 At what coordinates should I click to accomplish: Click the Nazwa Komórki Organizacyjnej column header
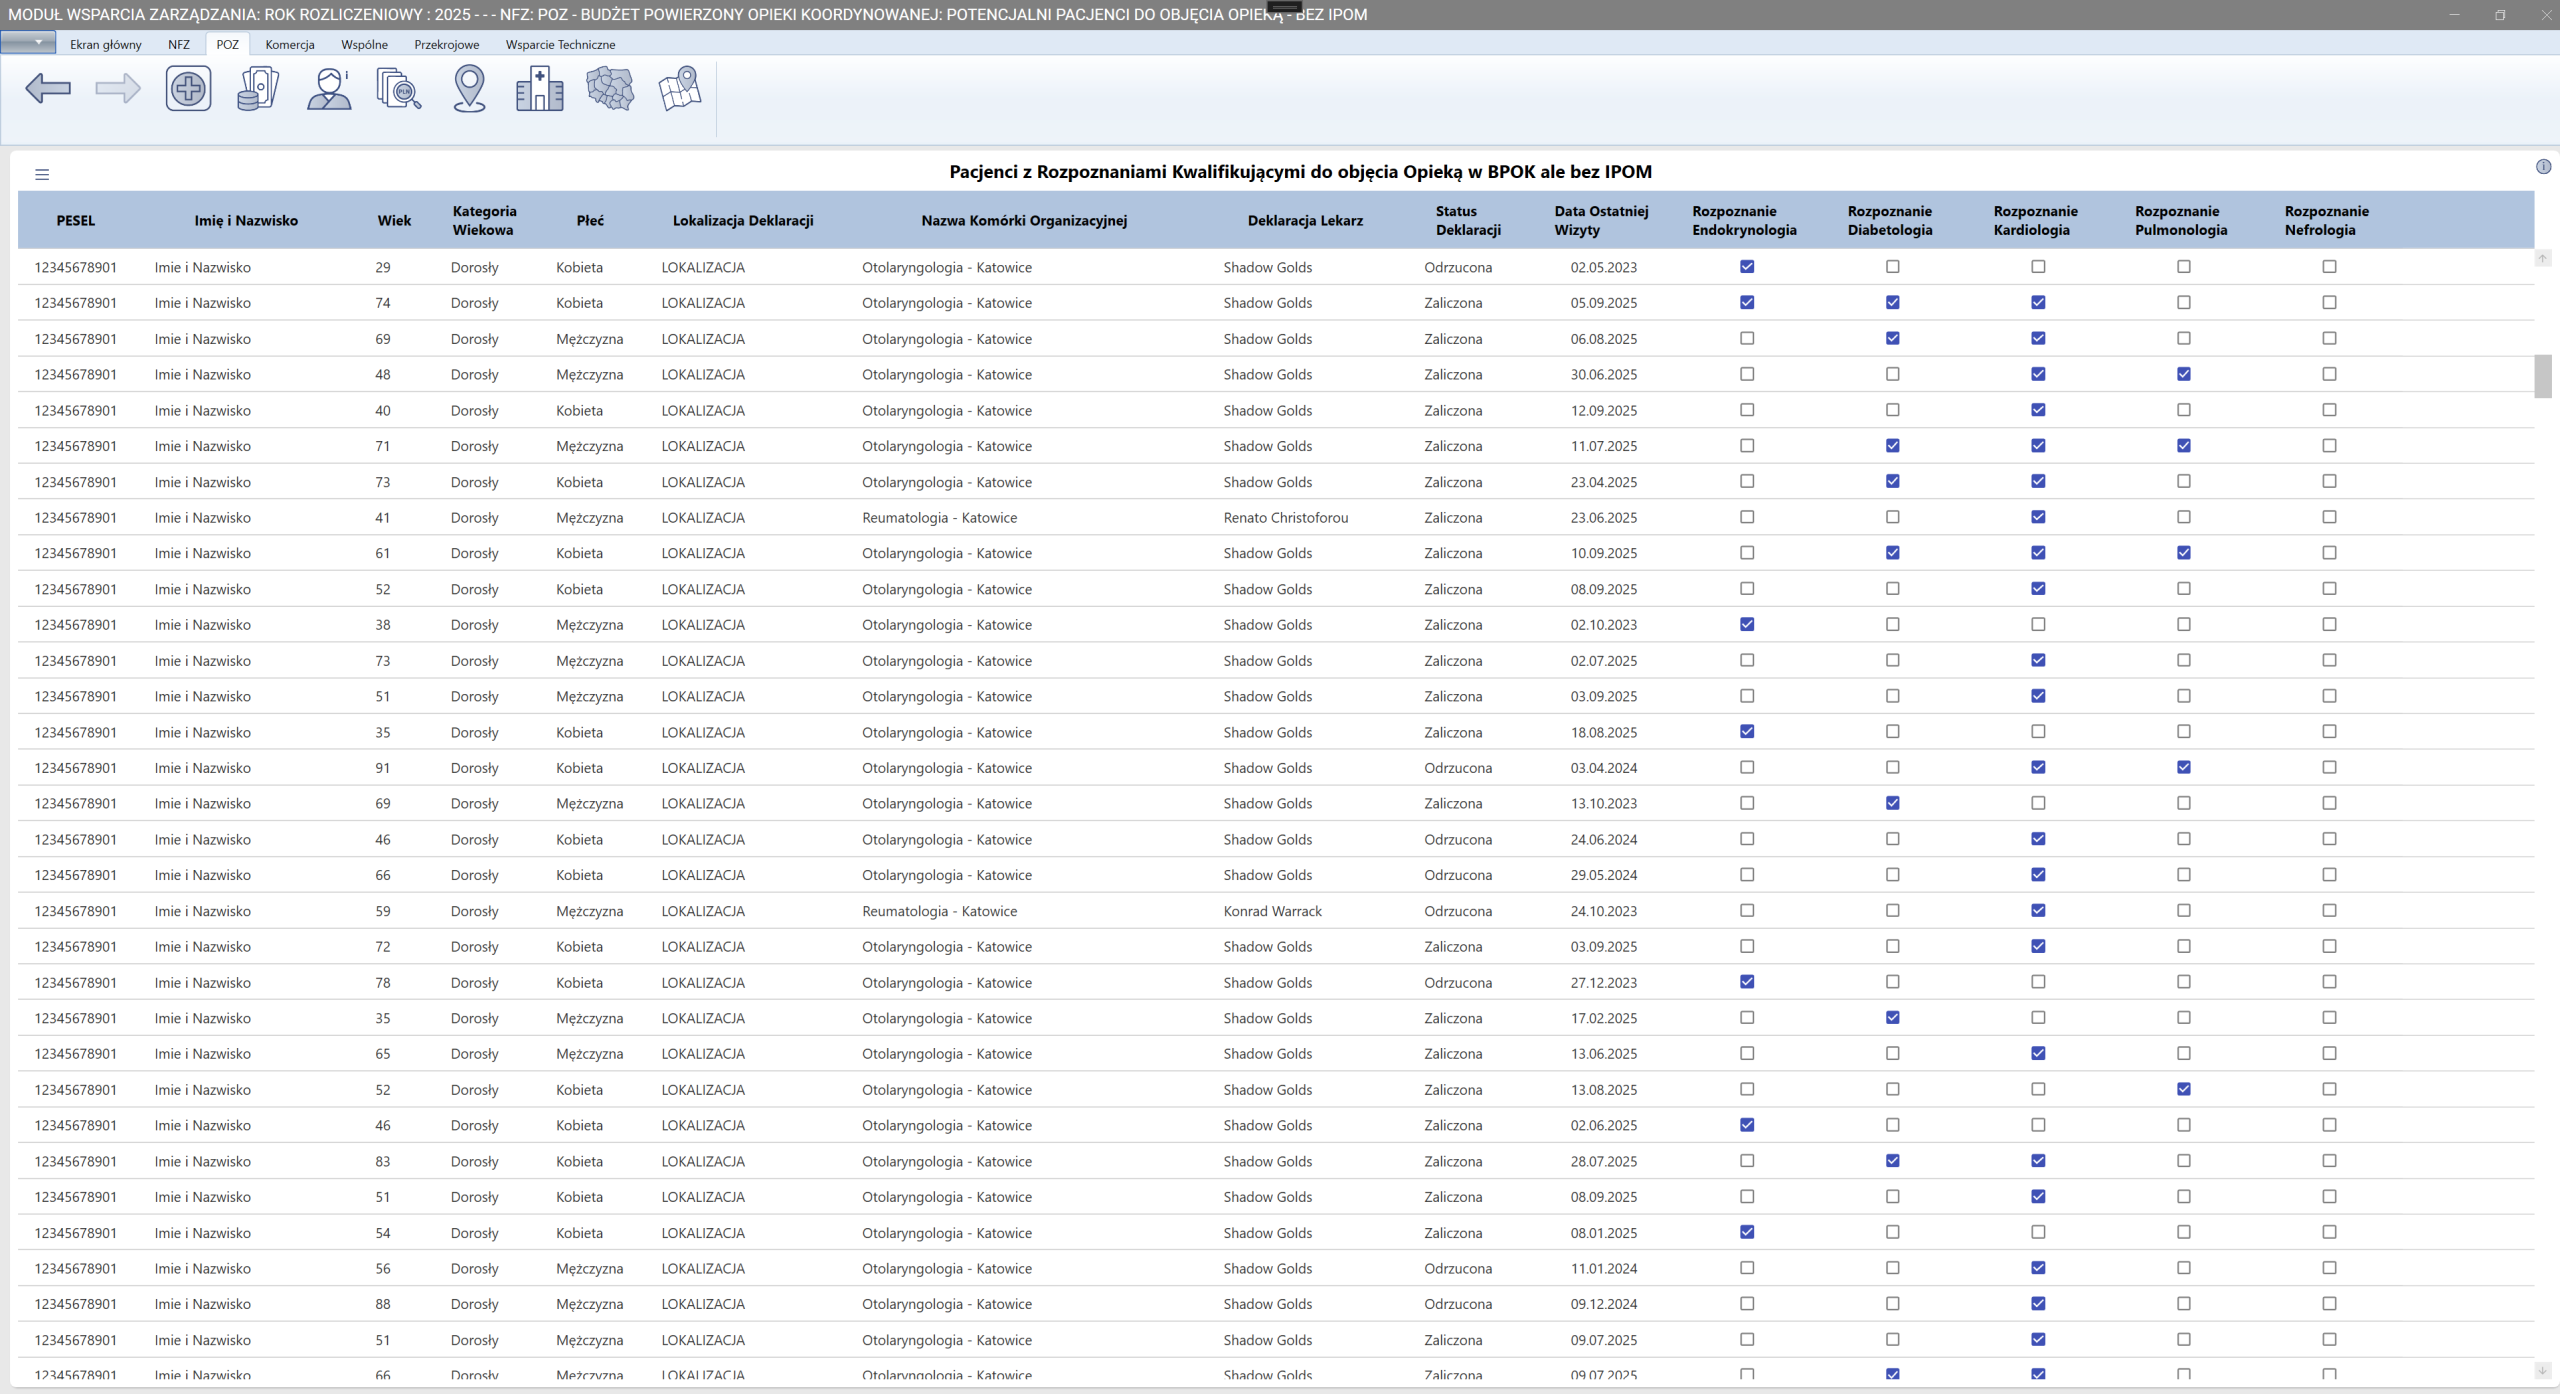click(1024, 220)
